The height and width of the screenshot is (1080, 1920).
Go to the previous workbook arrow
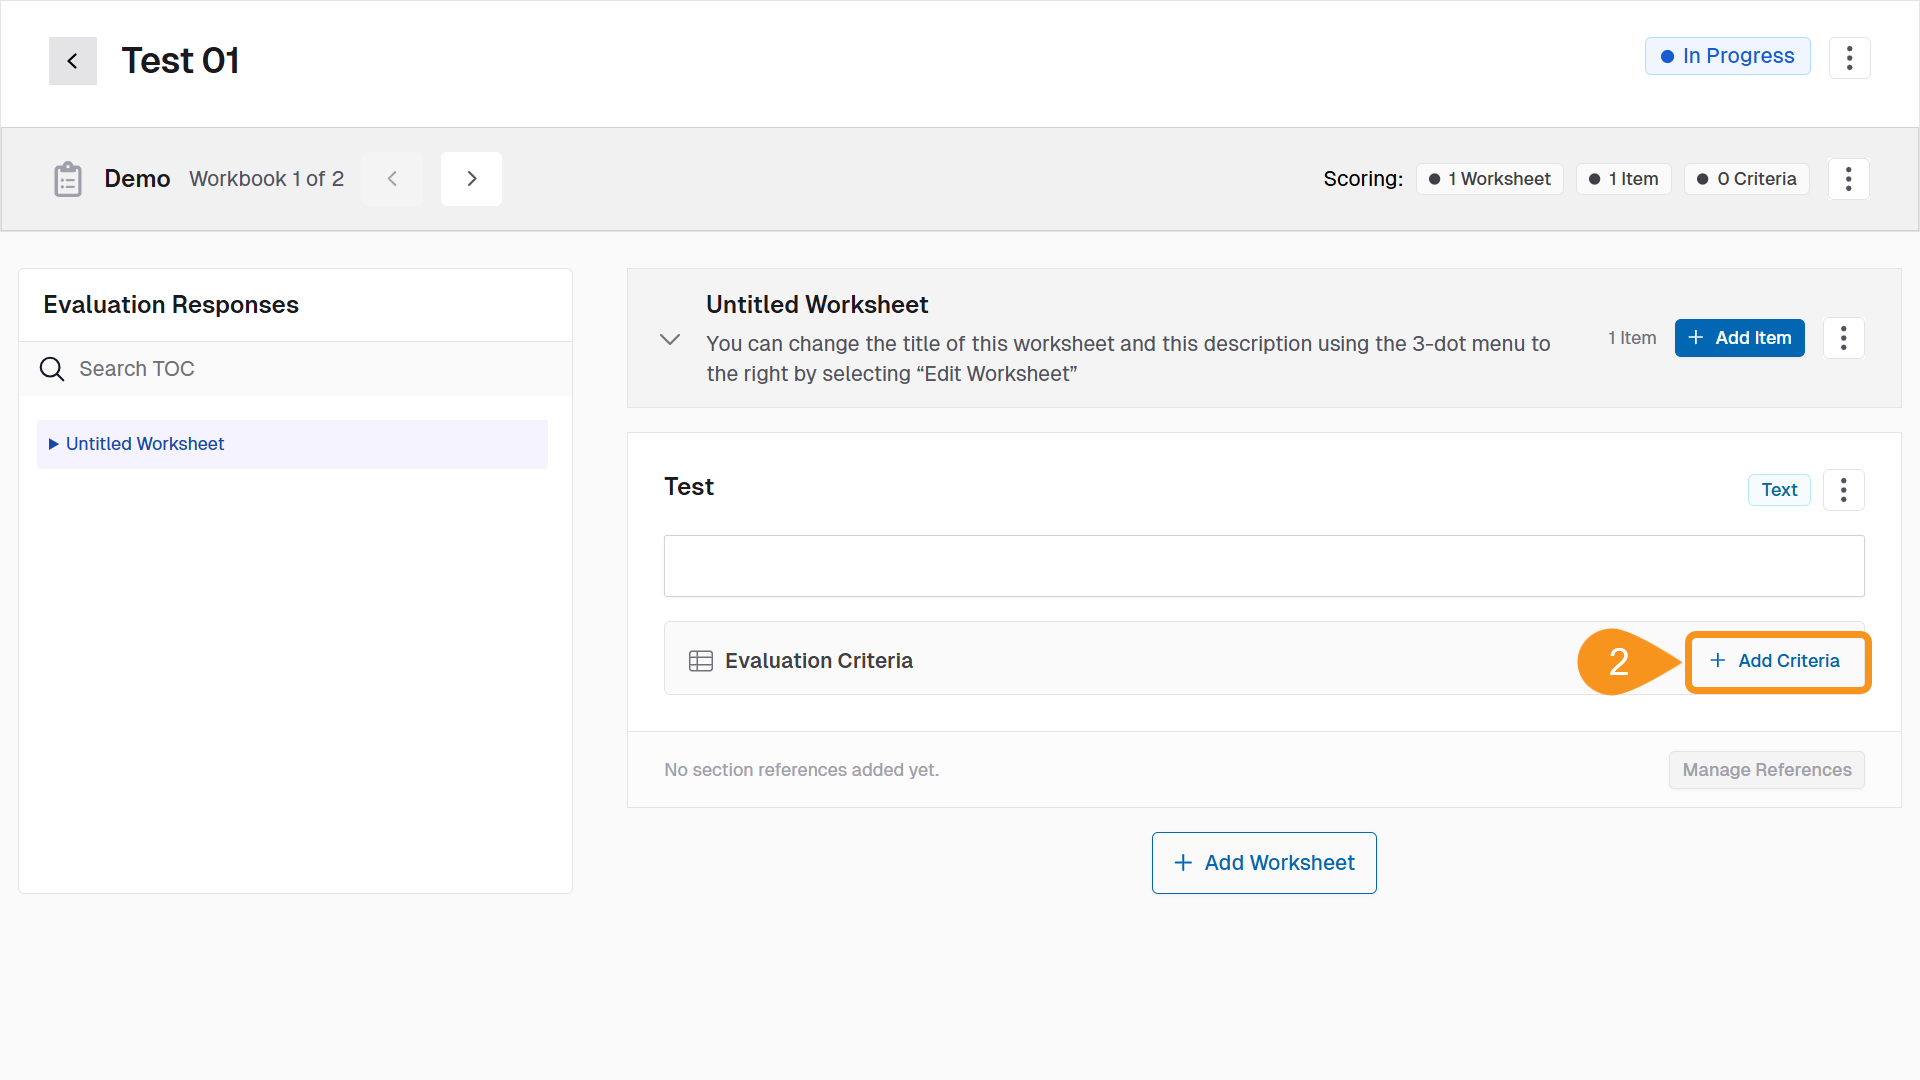392,179
